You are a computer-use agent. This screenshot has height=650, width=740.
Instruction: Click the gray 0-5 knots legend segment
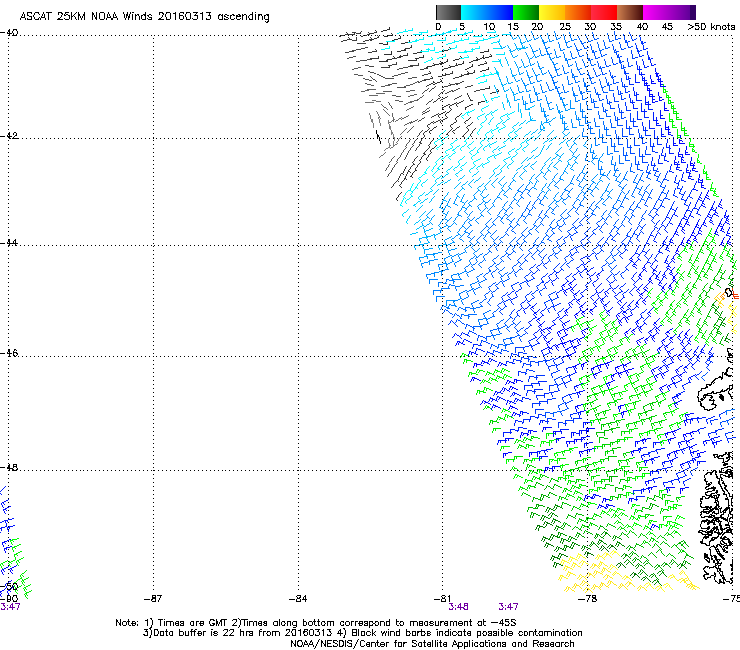448,12
